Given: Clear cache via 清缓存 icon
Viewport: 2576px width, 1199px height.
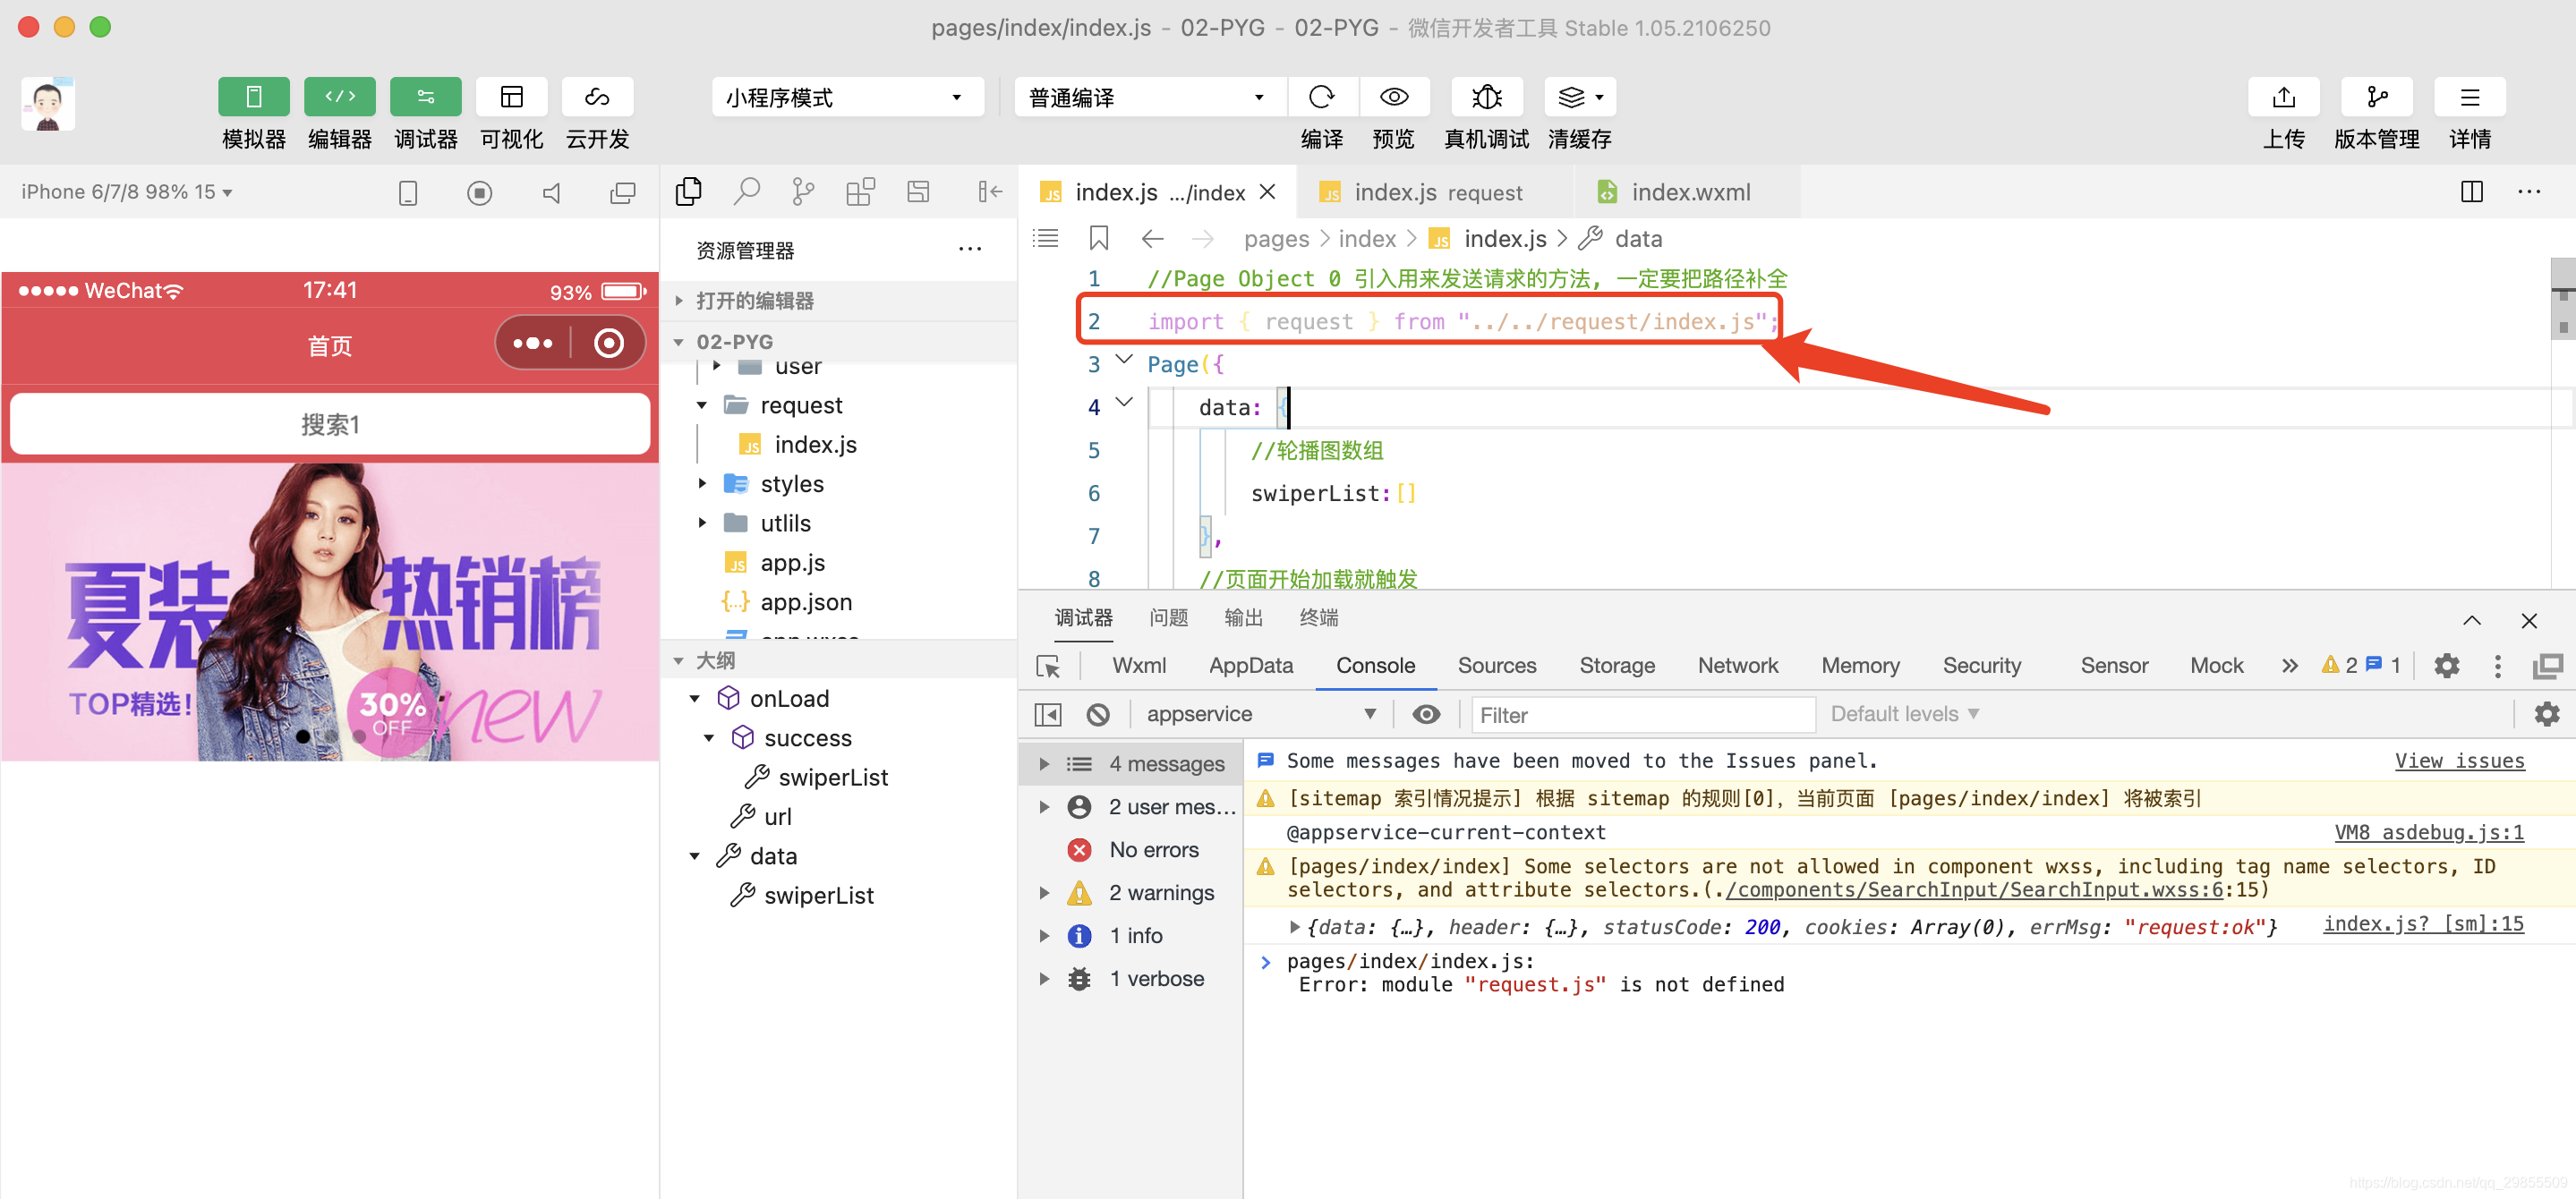Looking at the screenshot, I should [1570, 97].
